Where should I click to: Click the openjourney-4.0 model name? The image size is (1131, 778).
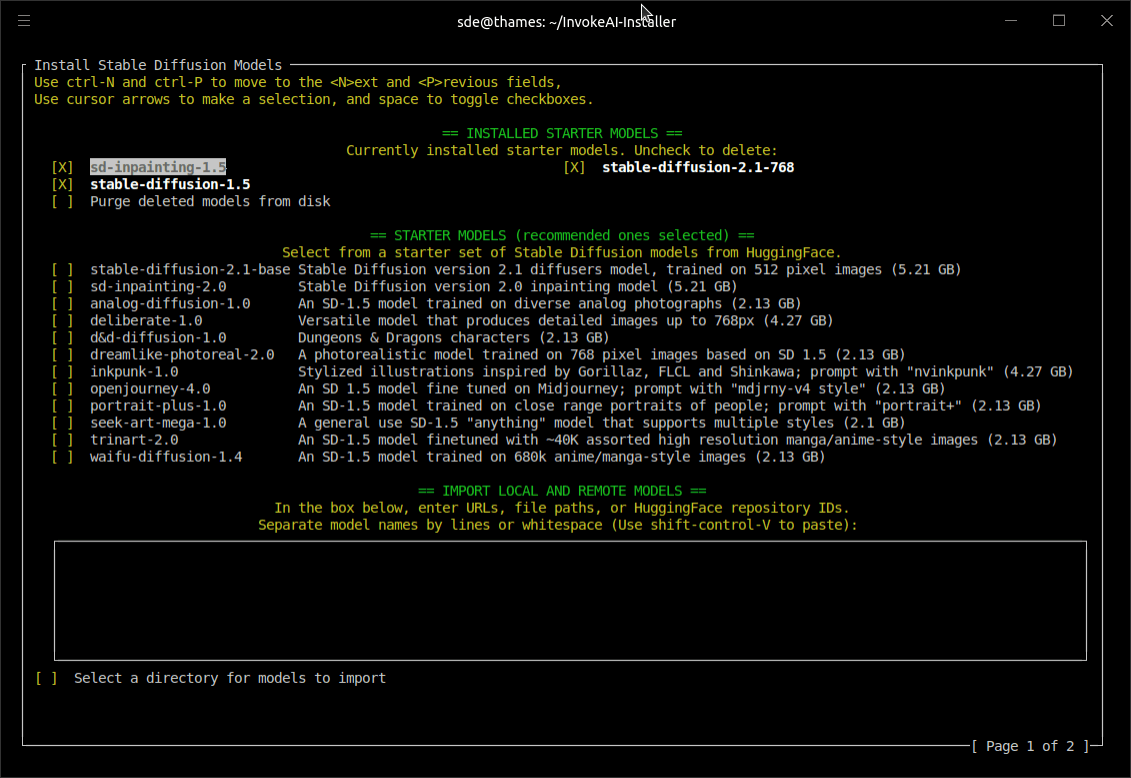[x=150, y=389]
